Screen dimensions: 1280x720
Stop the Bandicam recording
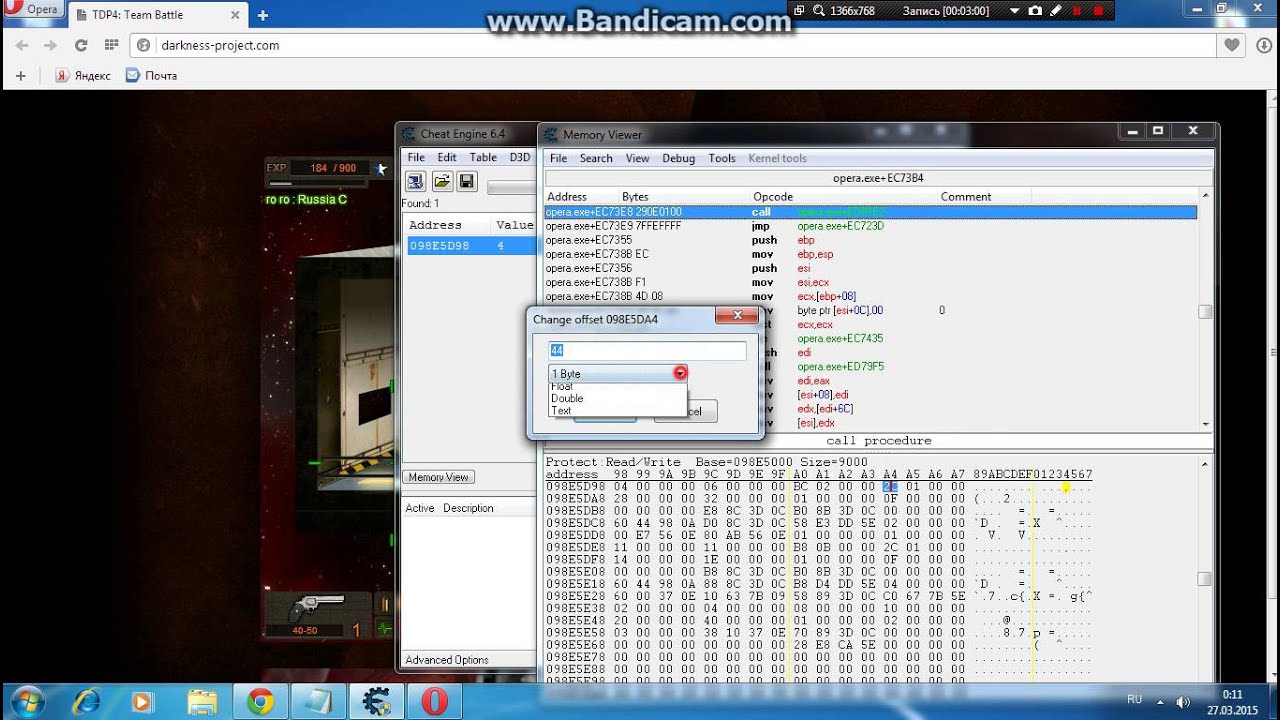(1100, 10)
